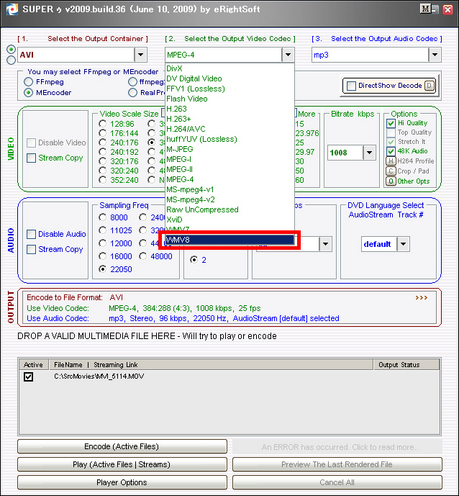
Task: Open the mp3 audio codec dropdown
Action: tap(435, 55)
